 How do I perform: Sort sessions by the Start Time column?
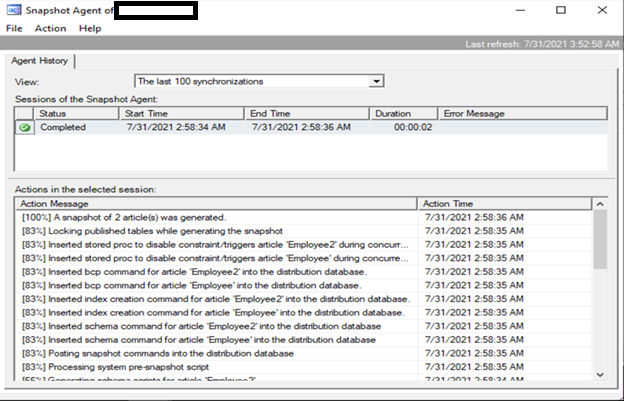(182, 113)
